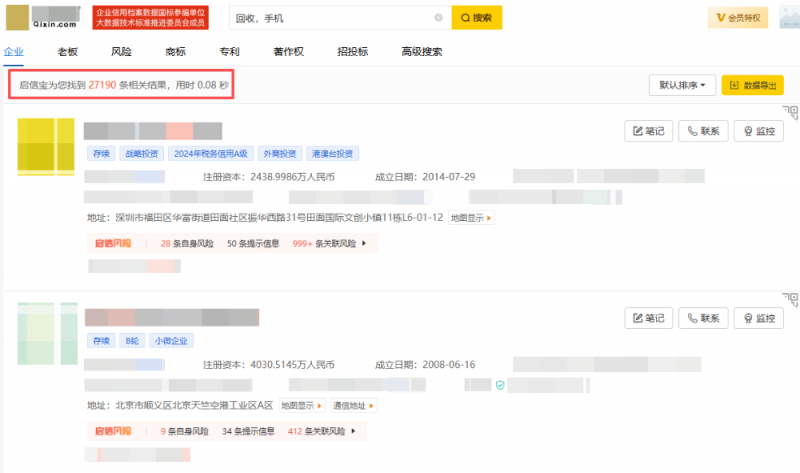This screenshot has width=800, height=473.
Task: Click 联系 contact on the first company
Action: click(703, 131)
